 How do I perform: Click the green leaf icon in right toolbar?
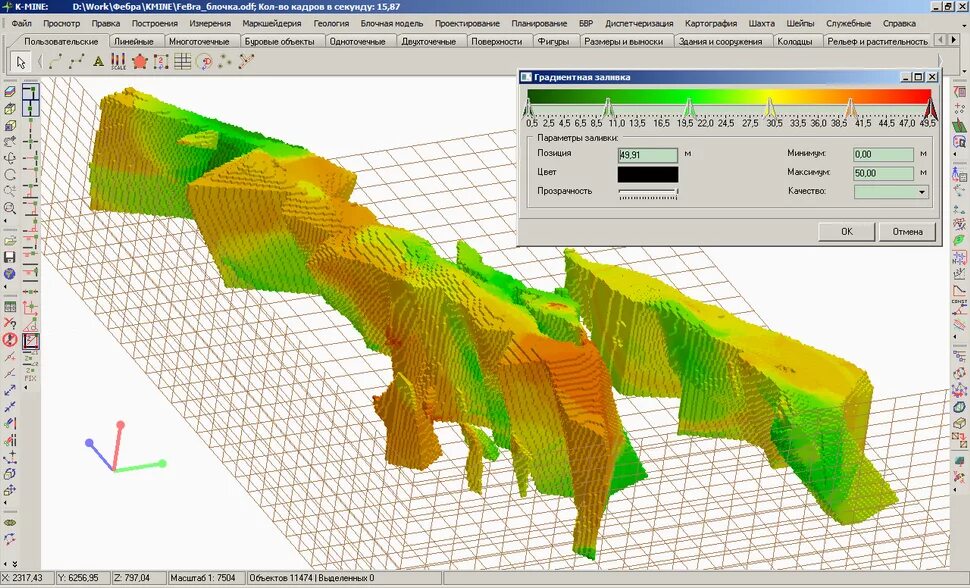(959, 240)
